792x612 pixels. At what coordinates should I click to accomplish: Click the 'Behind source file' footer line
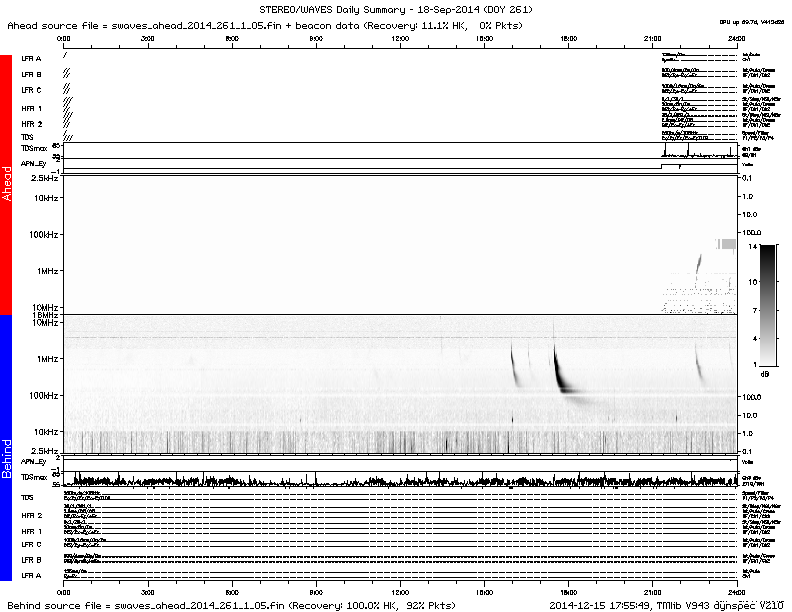click(x=231, y=605)
